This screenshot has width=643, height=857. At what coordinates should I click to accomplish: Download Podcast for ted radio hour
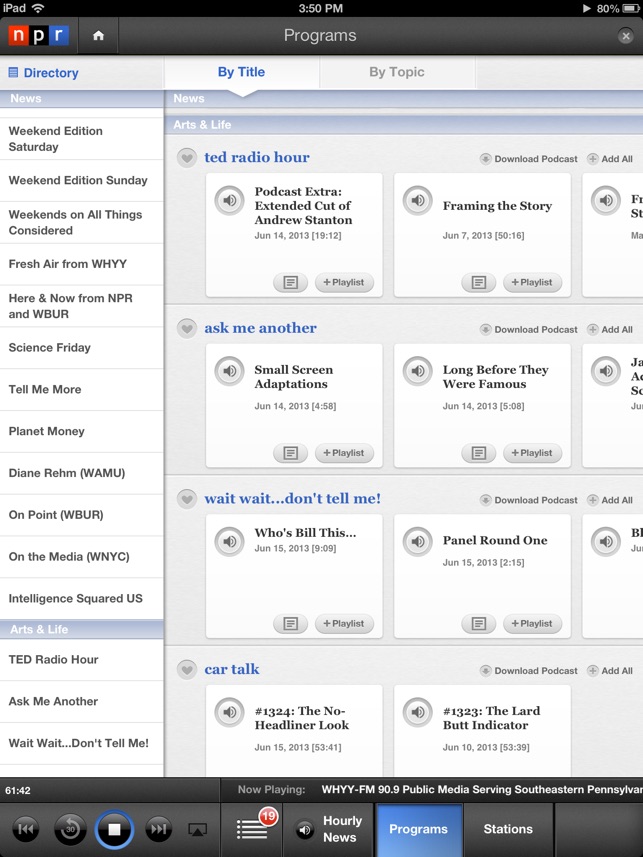tap(529, 159)
